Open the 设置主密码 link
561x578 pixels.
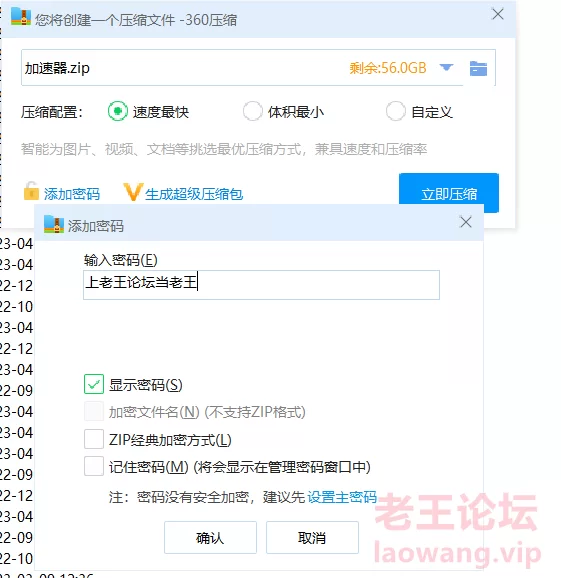tap(342, 497)
